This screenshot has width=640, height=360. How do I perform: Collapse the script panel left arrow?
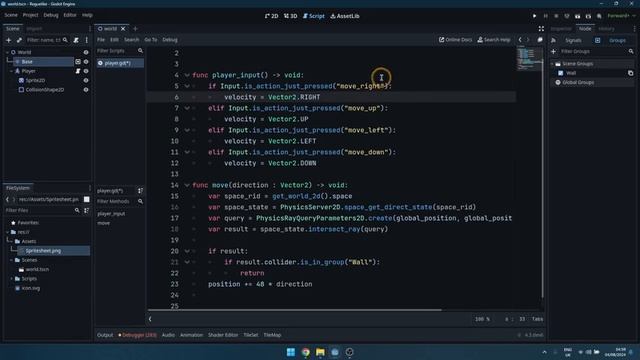[x=150, y=319]
